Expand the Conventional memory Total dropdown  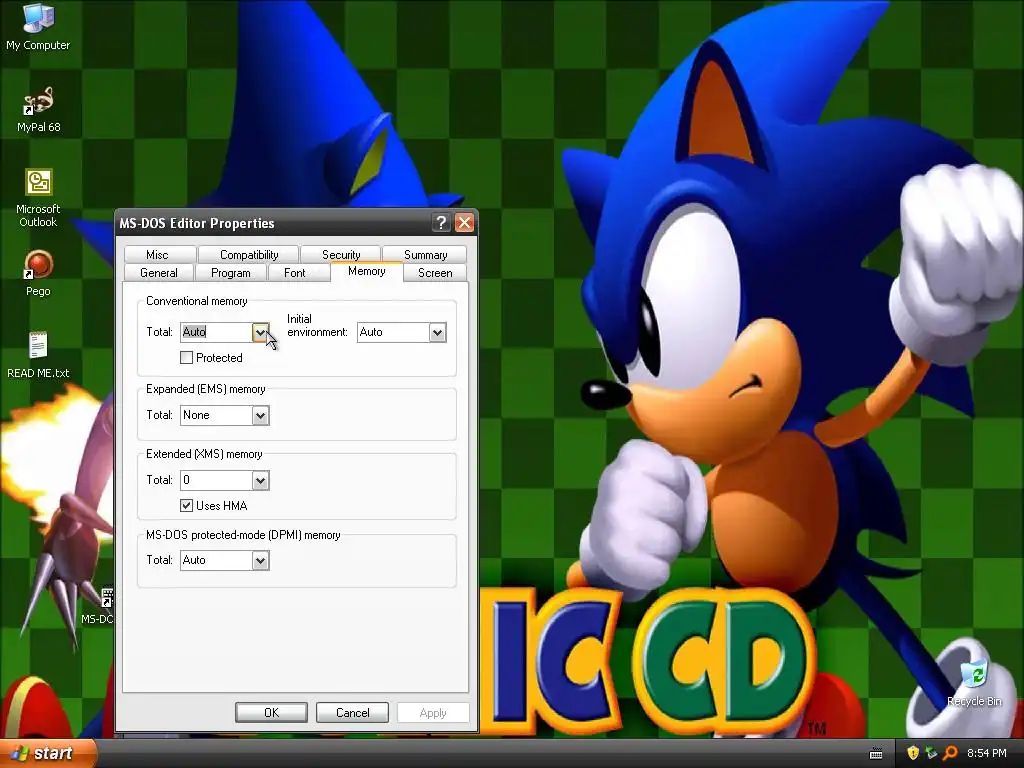(x=260, y=332)
